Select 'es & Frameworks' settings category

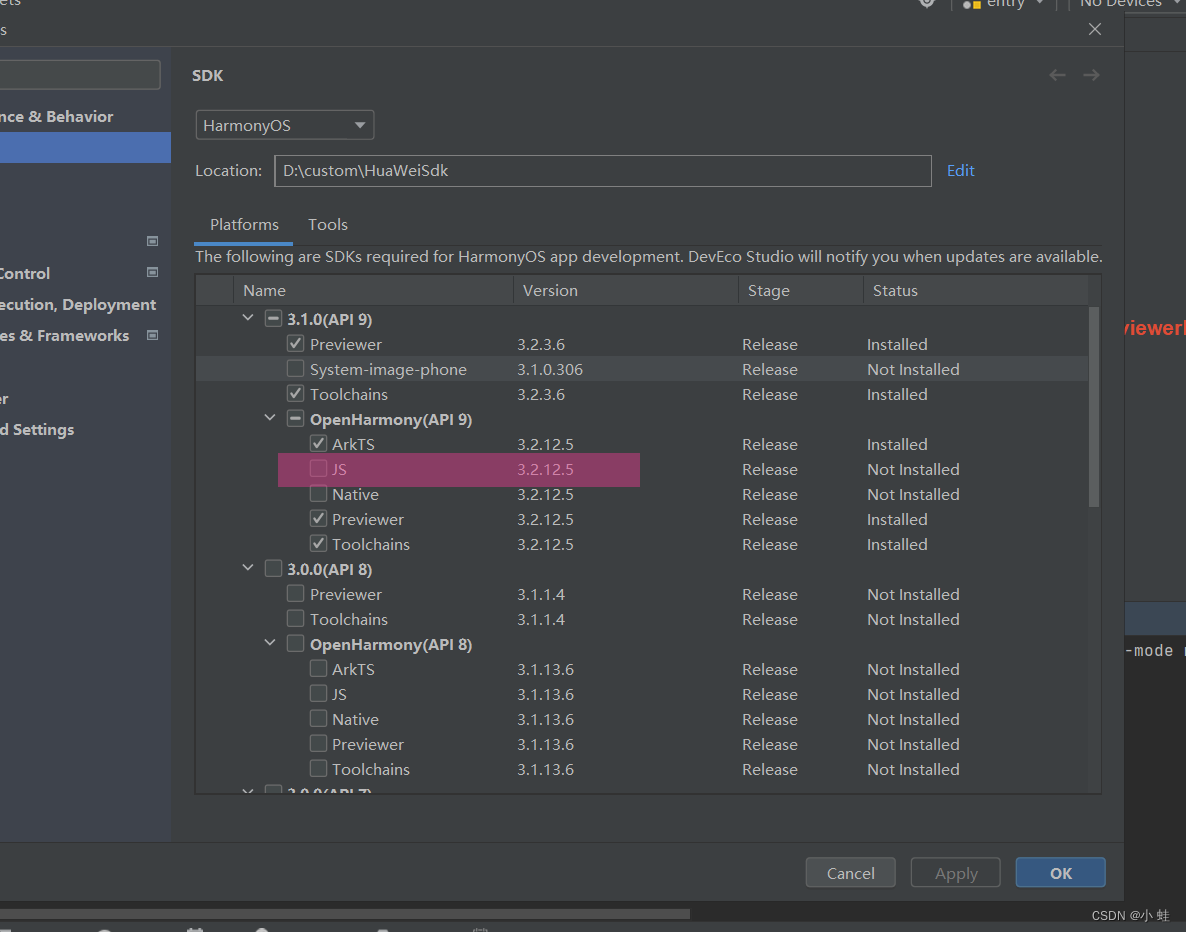[65, 335]
